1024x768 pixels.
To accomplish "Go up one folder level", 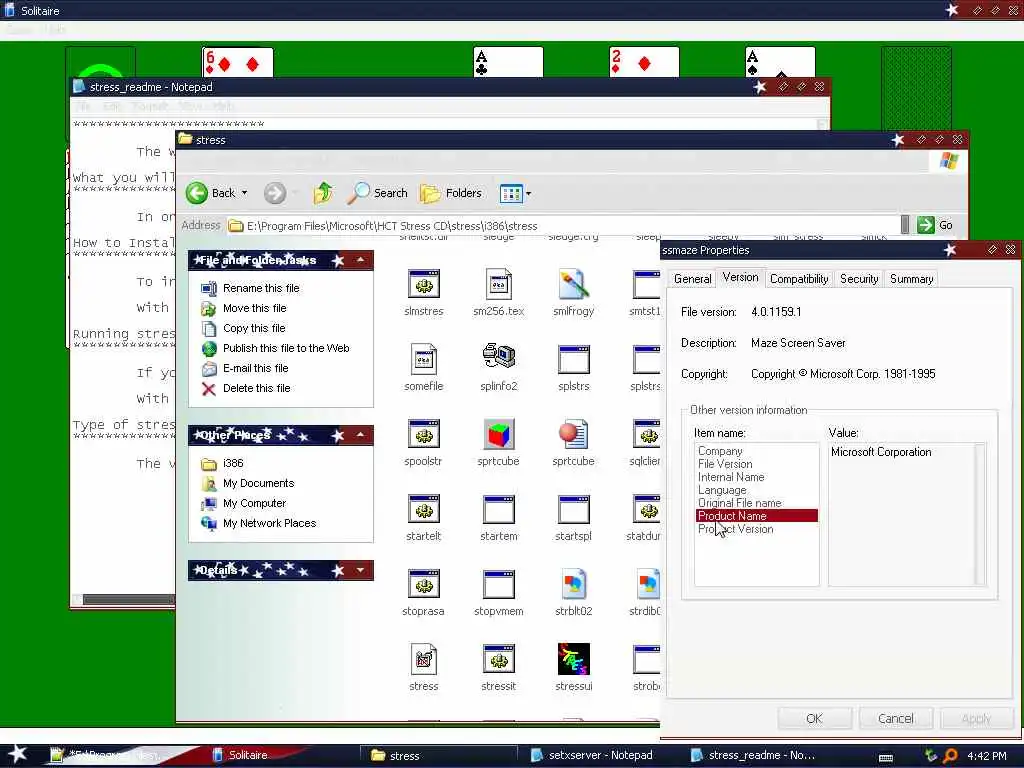I will (x=323, y=193).
